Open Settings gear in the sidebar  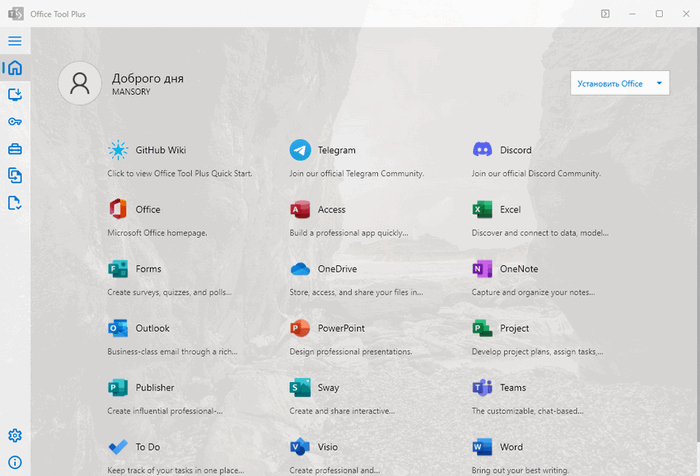pos(15,436)
